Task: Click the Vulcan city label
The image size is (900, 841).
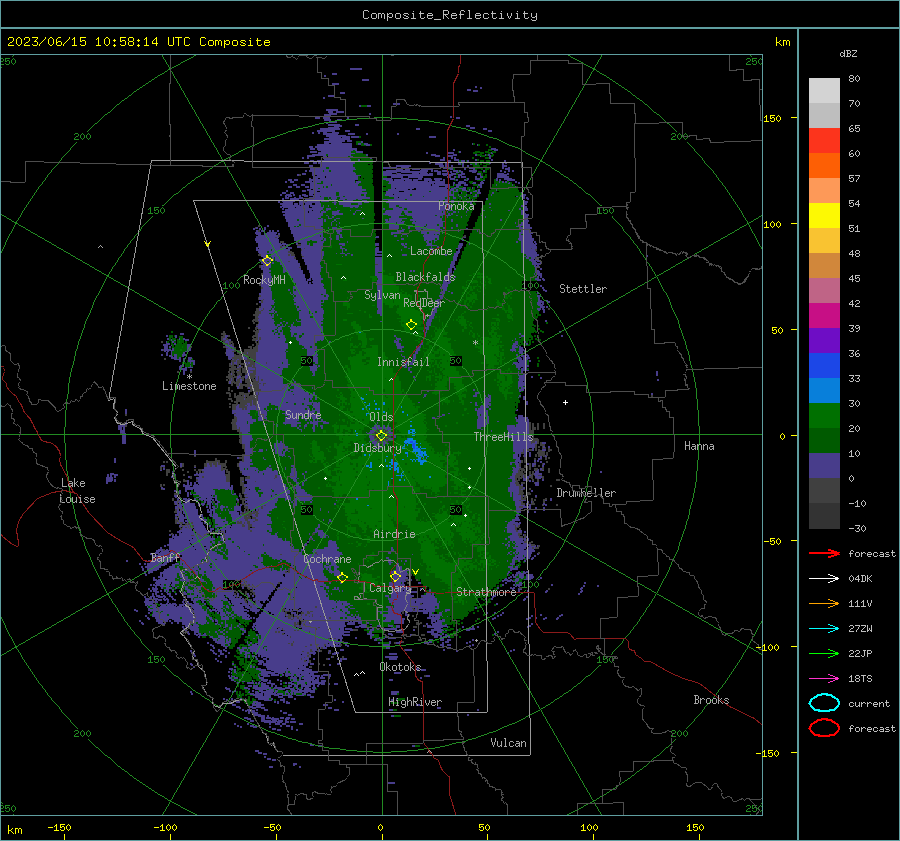Action: [508, 743]
